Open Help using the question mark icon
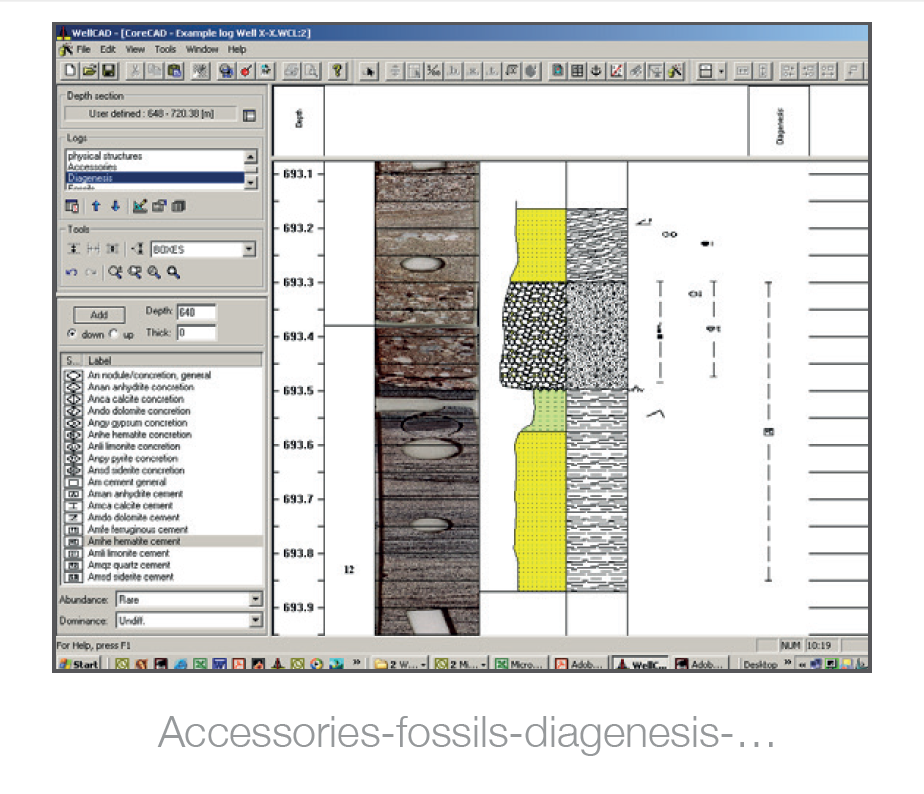 click(337, 70)
